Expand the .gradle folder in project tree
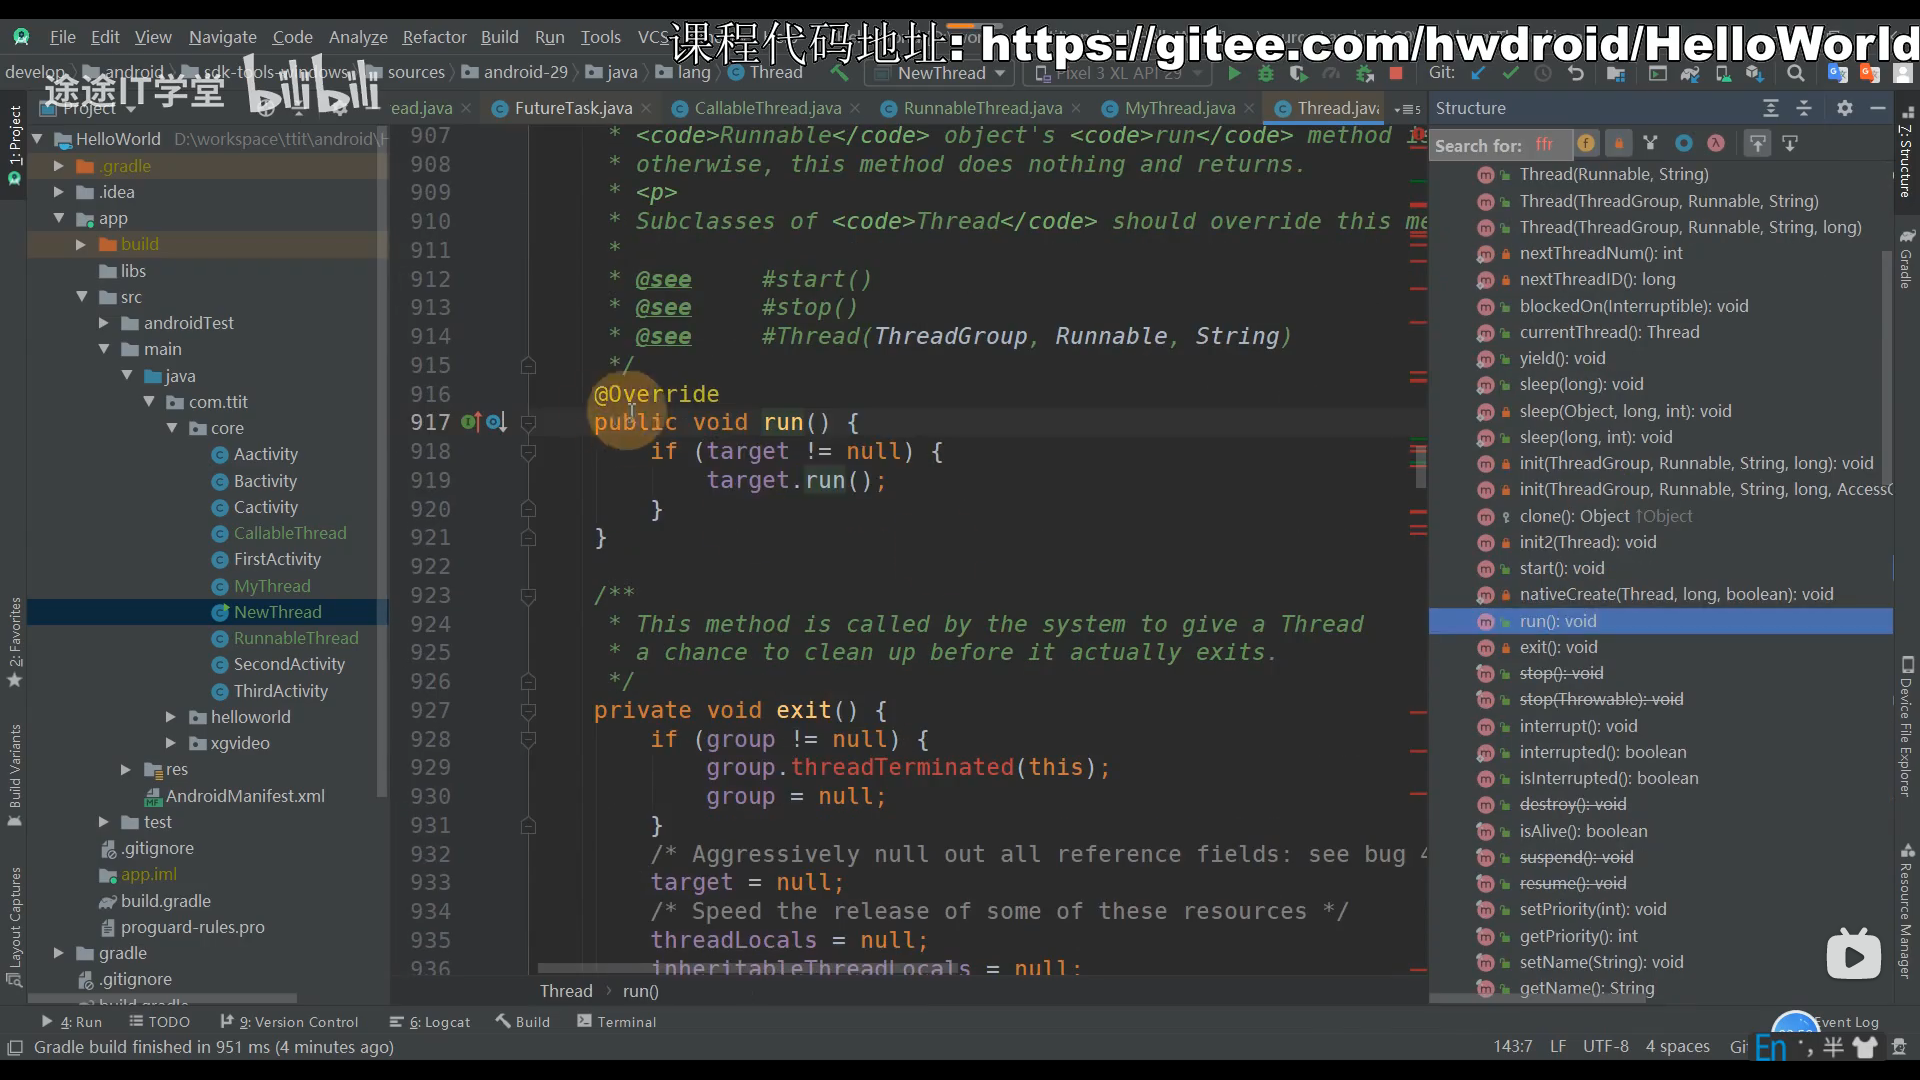 click(x=59, y=166)
